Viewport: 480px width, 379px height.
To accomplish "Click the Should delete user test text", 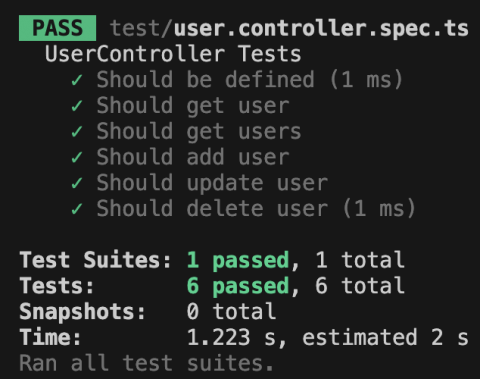I will [212, 209].
